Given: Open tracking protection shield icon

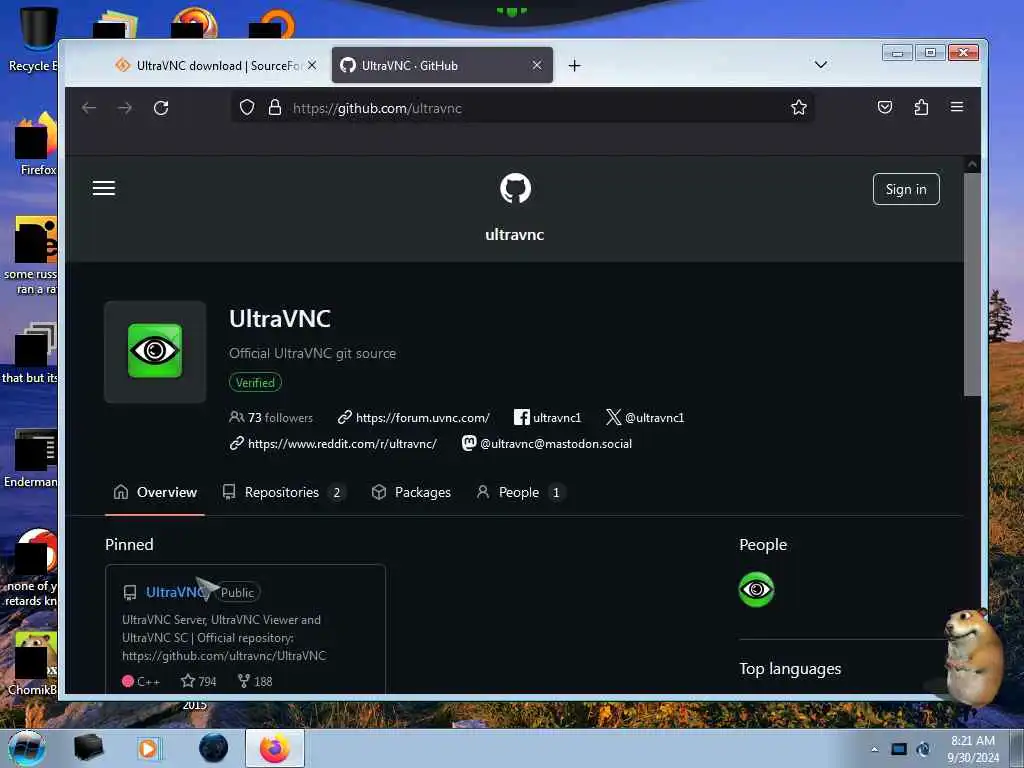Looking at the screenshot, I should 247,108.
